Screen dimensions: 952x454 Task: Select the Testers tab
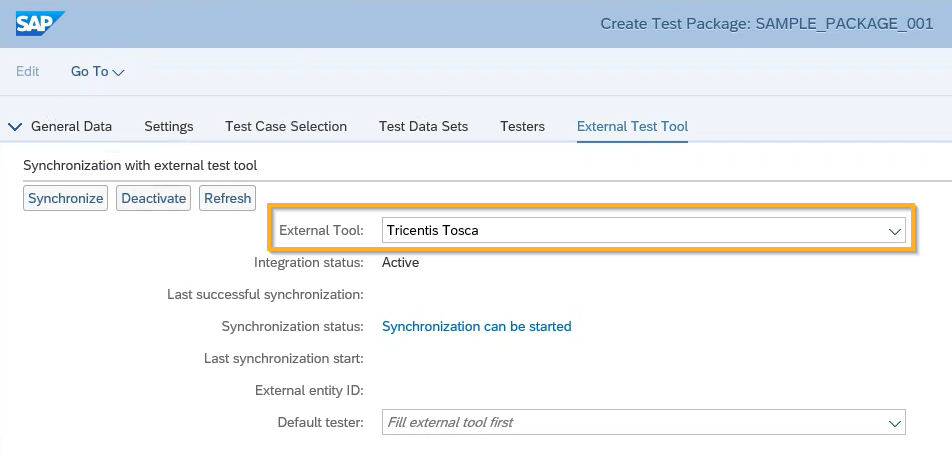click(522, 127)
